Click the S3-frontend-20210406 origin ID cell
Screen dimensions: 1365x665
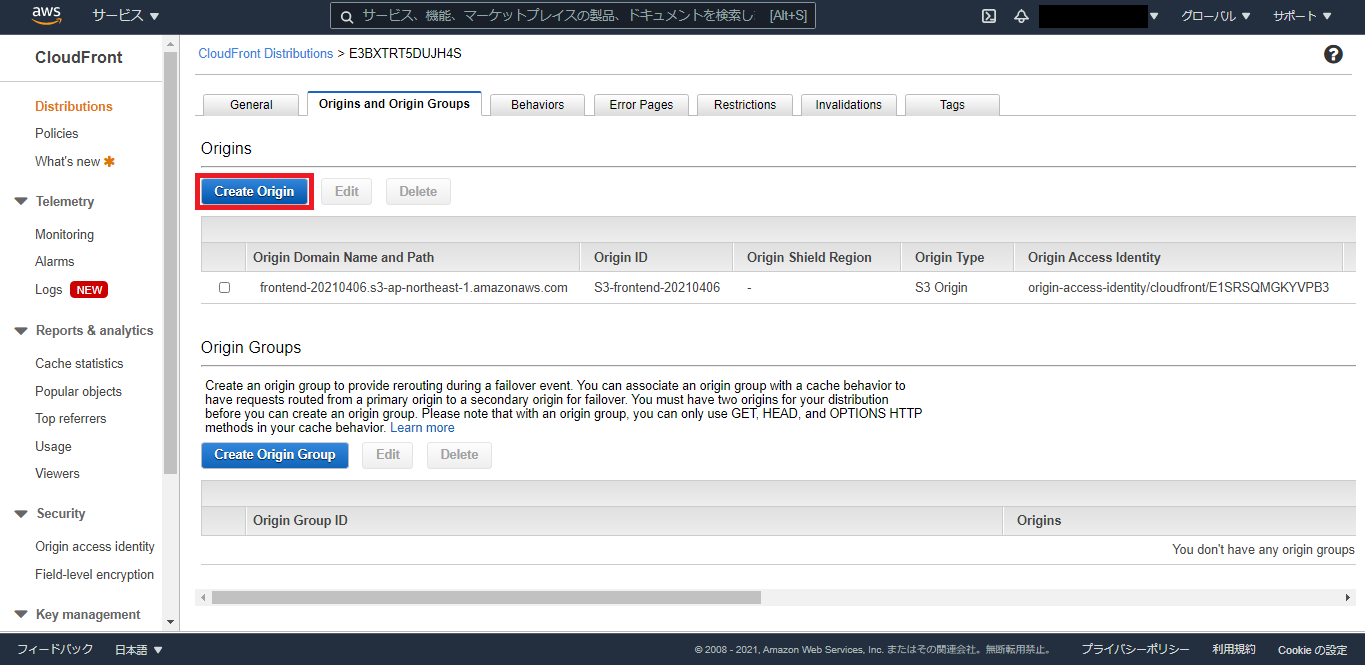point(657,288)
